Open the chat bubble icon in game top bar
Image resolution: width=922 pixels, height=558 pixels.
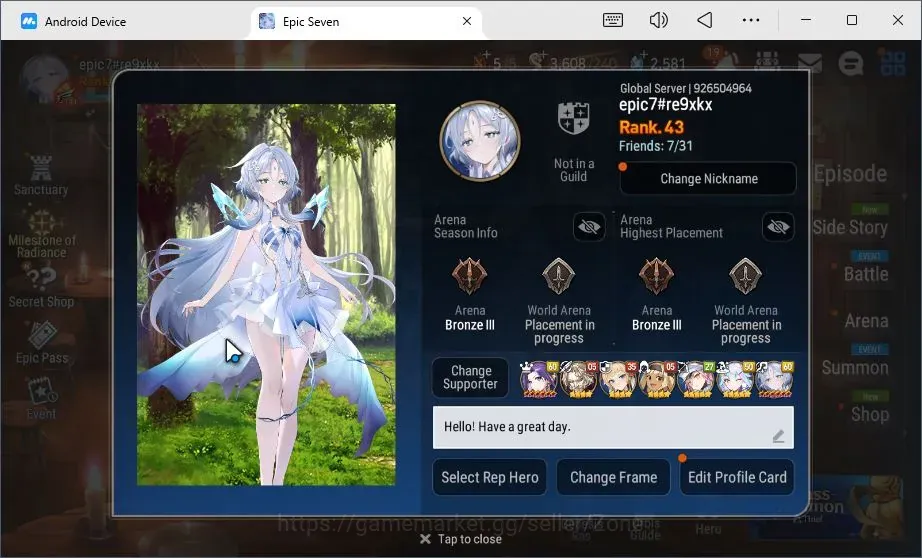point(850,62)
